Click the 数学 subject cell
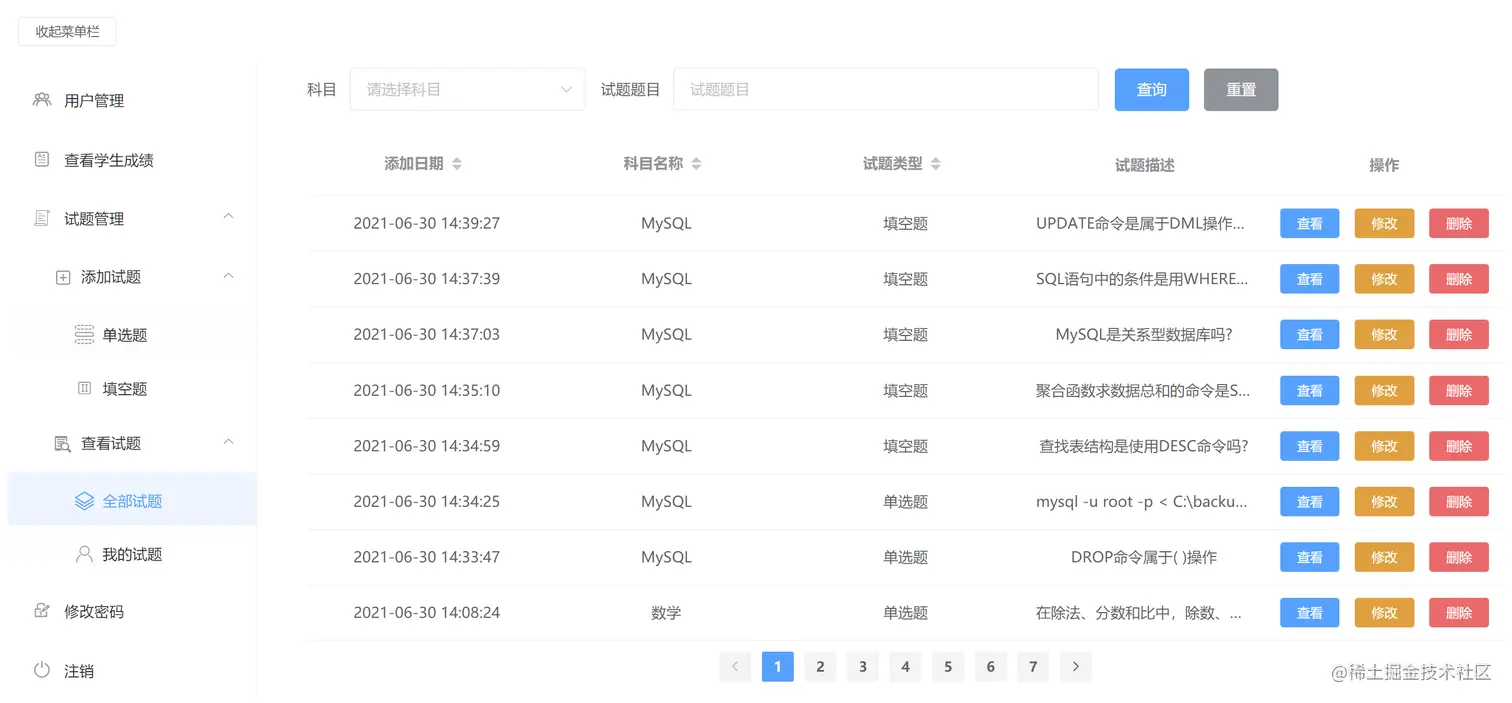 [x=666, y=612]
